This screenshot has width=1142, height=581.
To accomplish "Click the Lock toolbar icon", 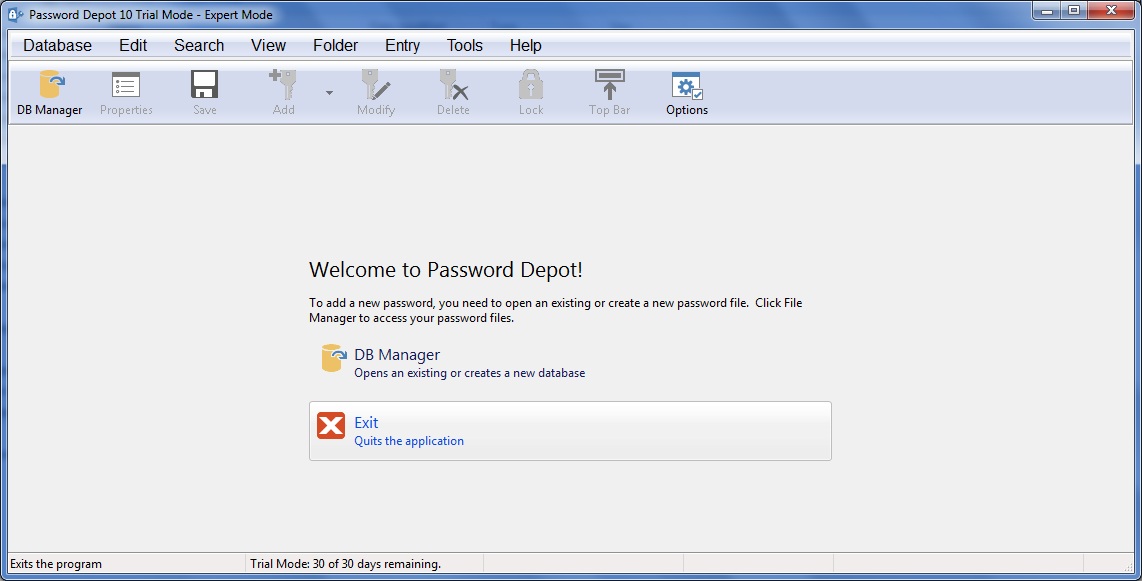I will pos(530,90).
